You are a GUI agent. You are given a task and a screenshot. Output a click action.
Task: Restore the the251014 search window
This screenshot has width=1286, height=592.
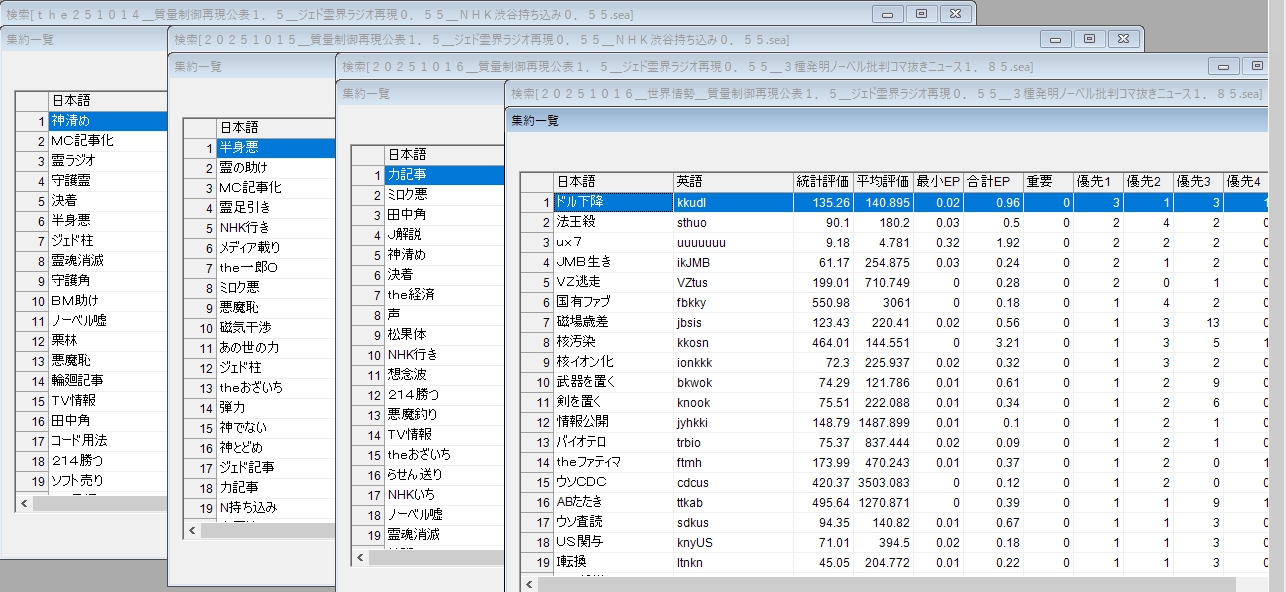pos(921,14)
